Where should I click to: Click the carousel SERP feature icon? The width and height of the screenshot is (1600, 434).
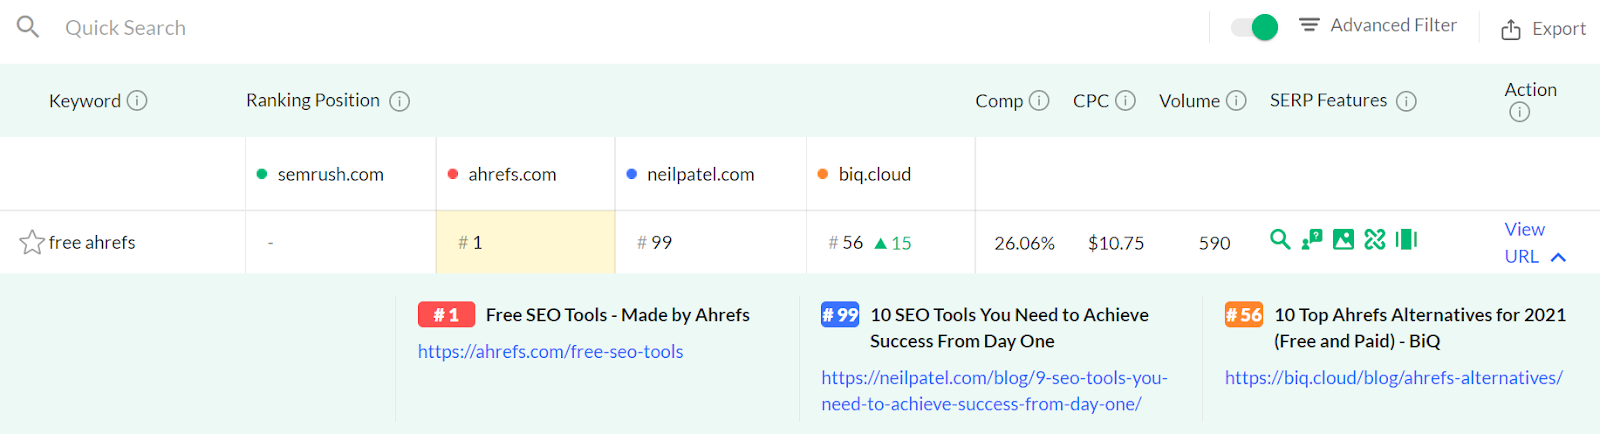(1406, 239)
